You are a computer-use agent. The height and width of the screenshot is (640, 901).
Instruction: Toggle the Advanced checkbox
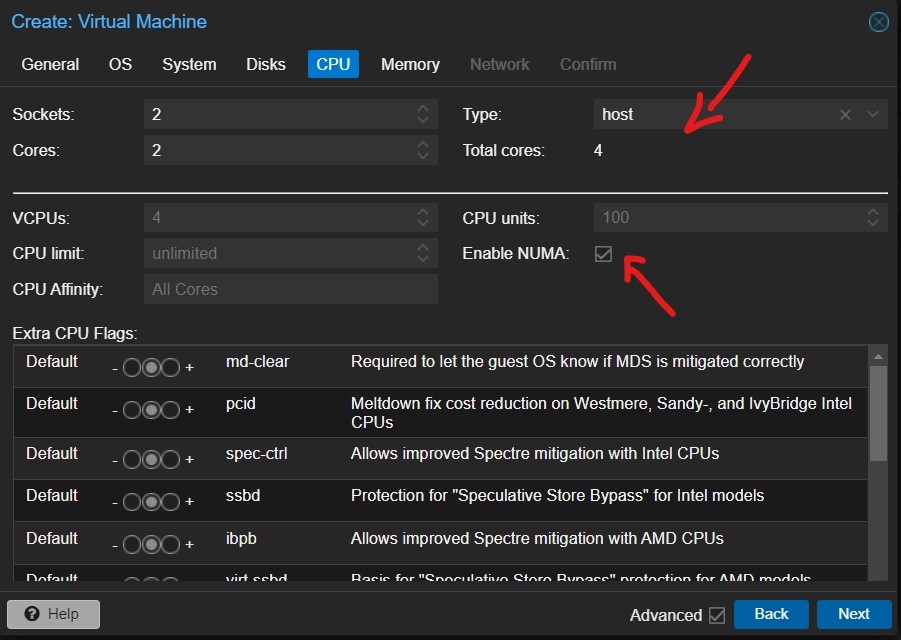[716, 615]
